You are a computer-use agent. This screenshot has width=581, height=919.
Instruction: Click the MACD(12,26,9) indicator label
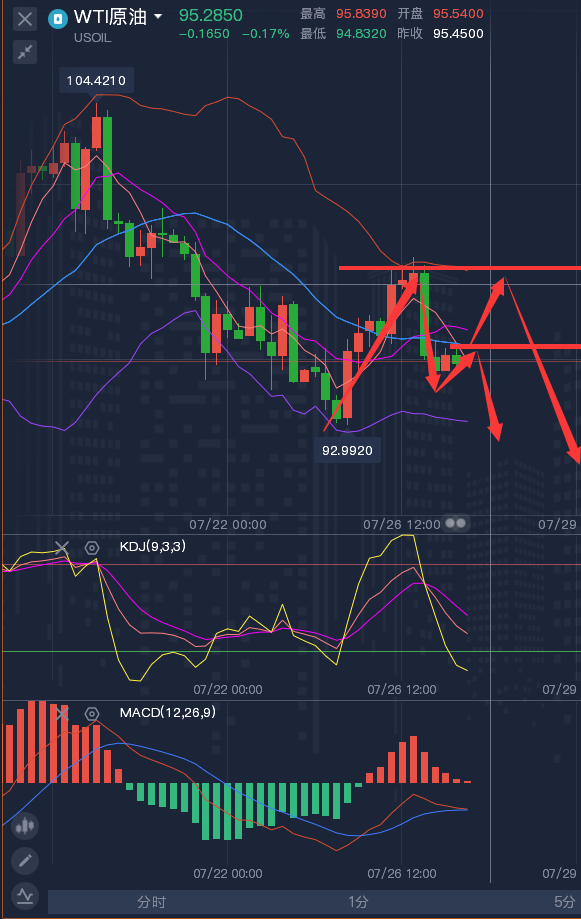[168, 713]
